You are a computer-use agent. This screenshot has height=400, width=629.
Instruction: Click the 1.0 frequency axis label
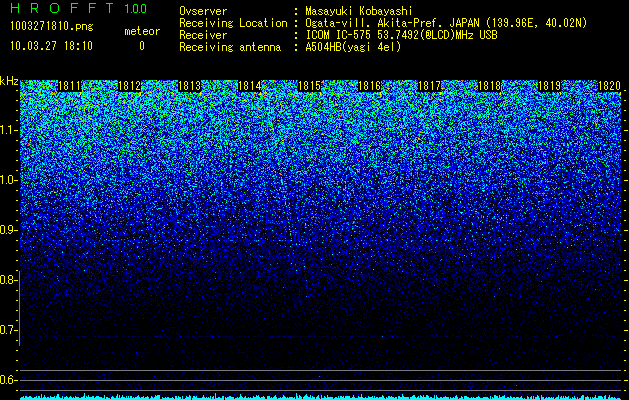pyautogui.click(x=8, y=180)
